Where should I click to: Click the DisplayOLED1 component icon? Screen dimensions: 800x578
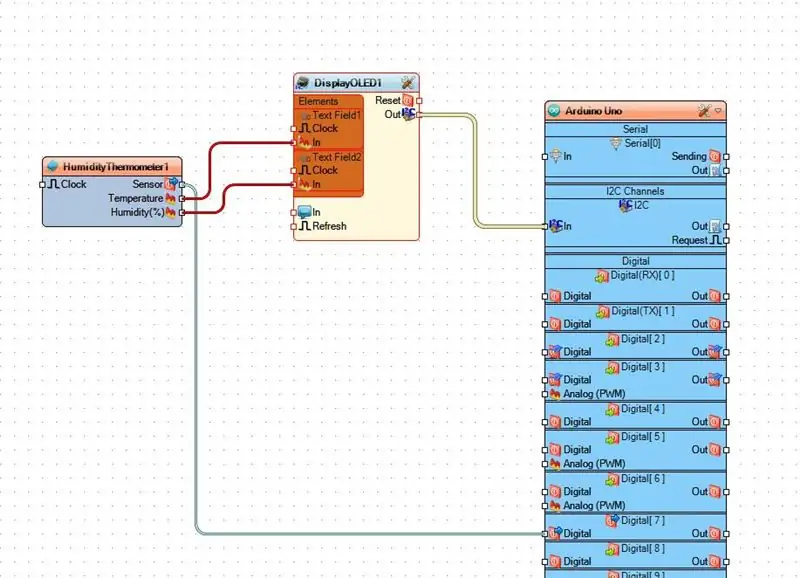tap(303, 83)
